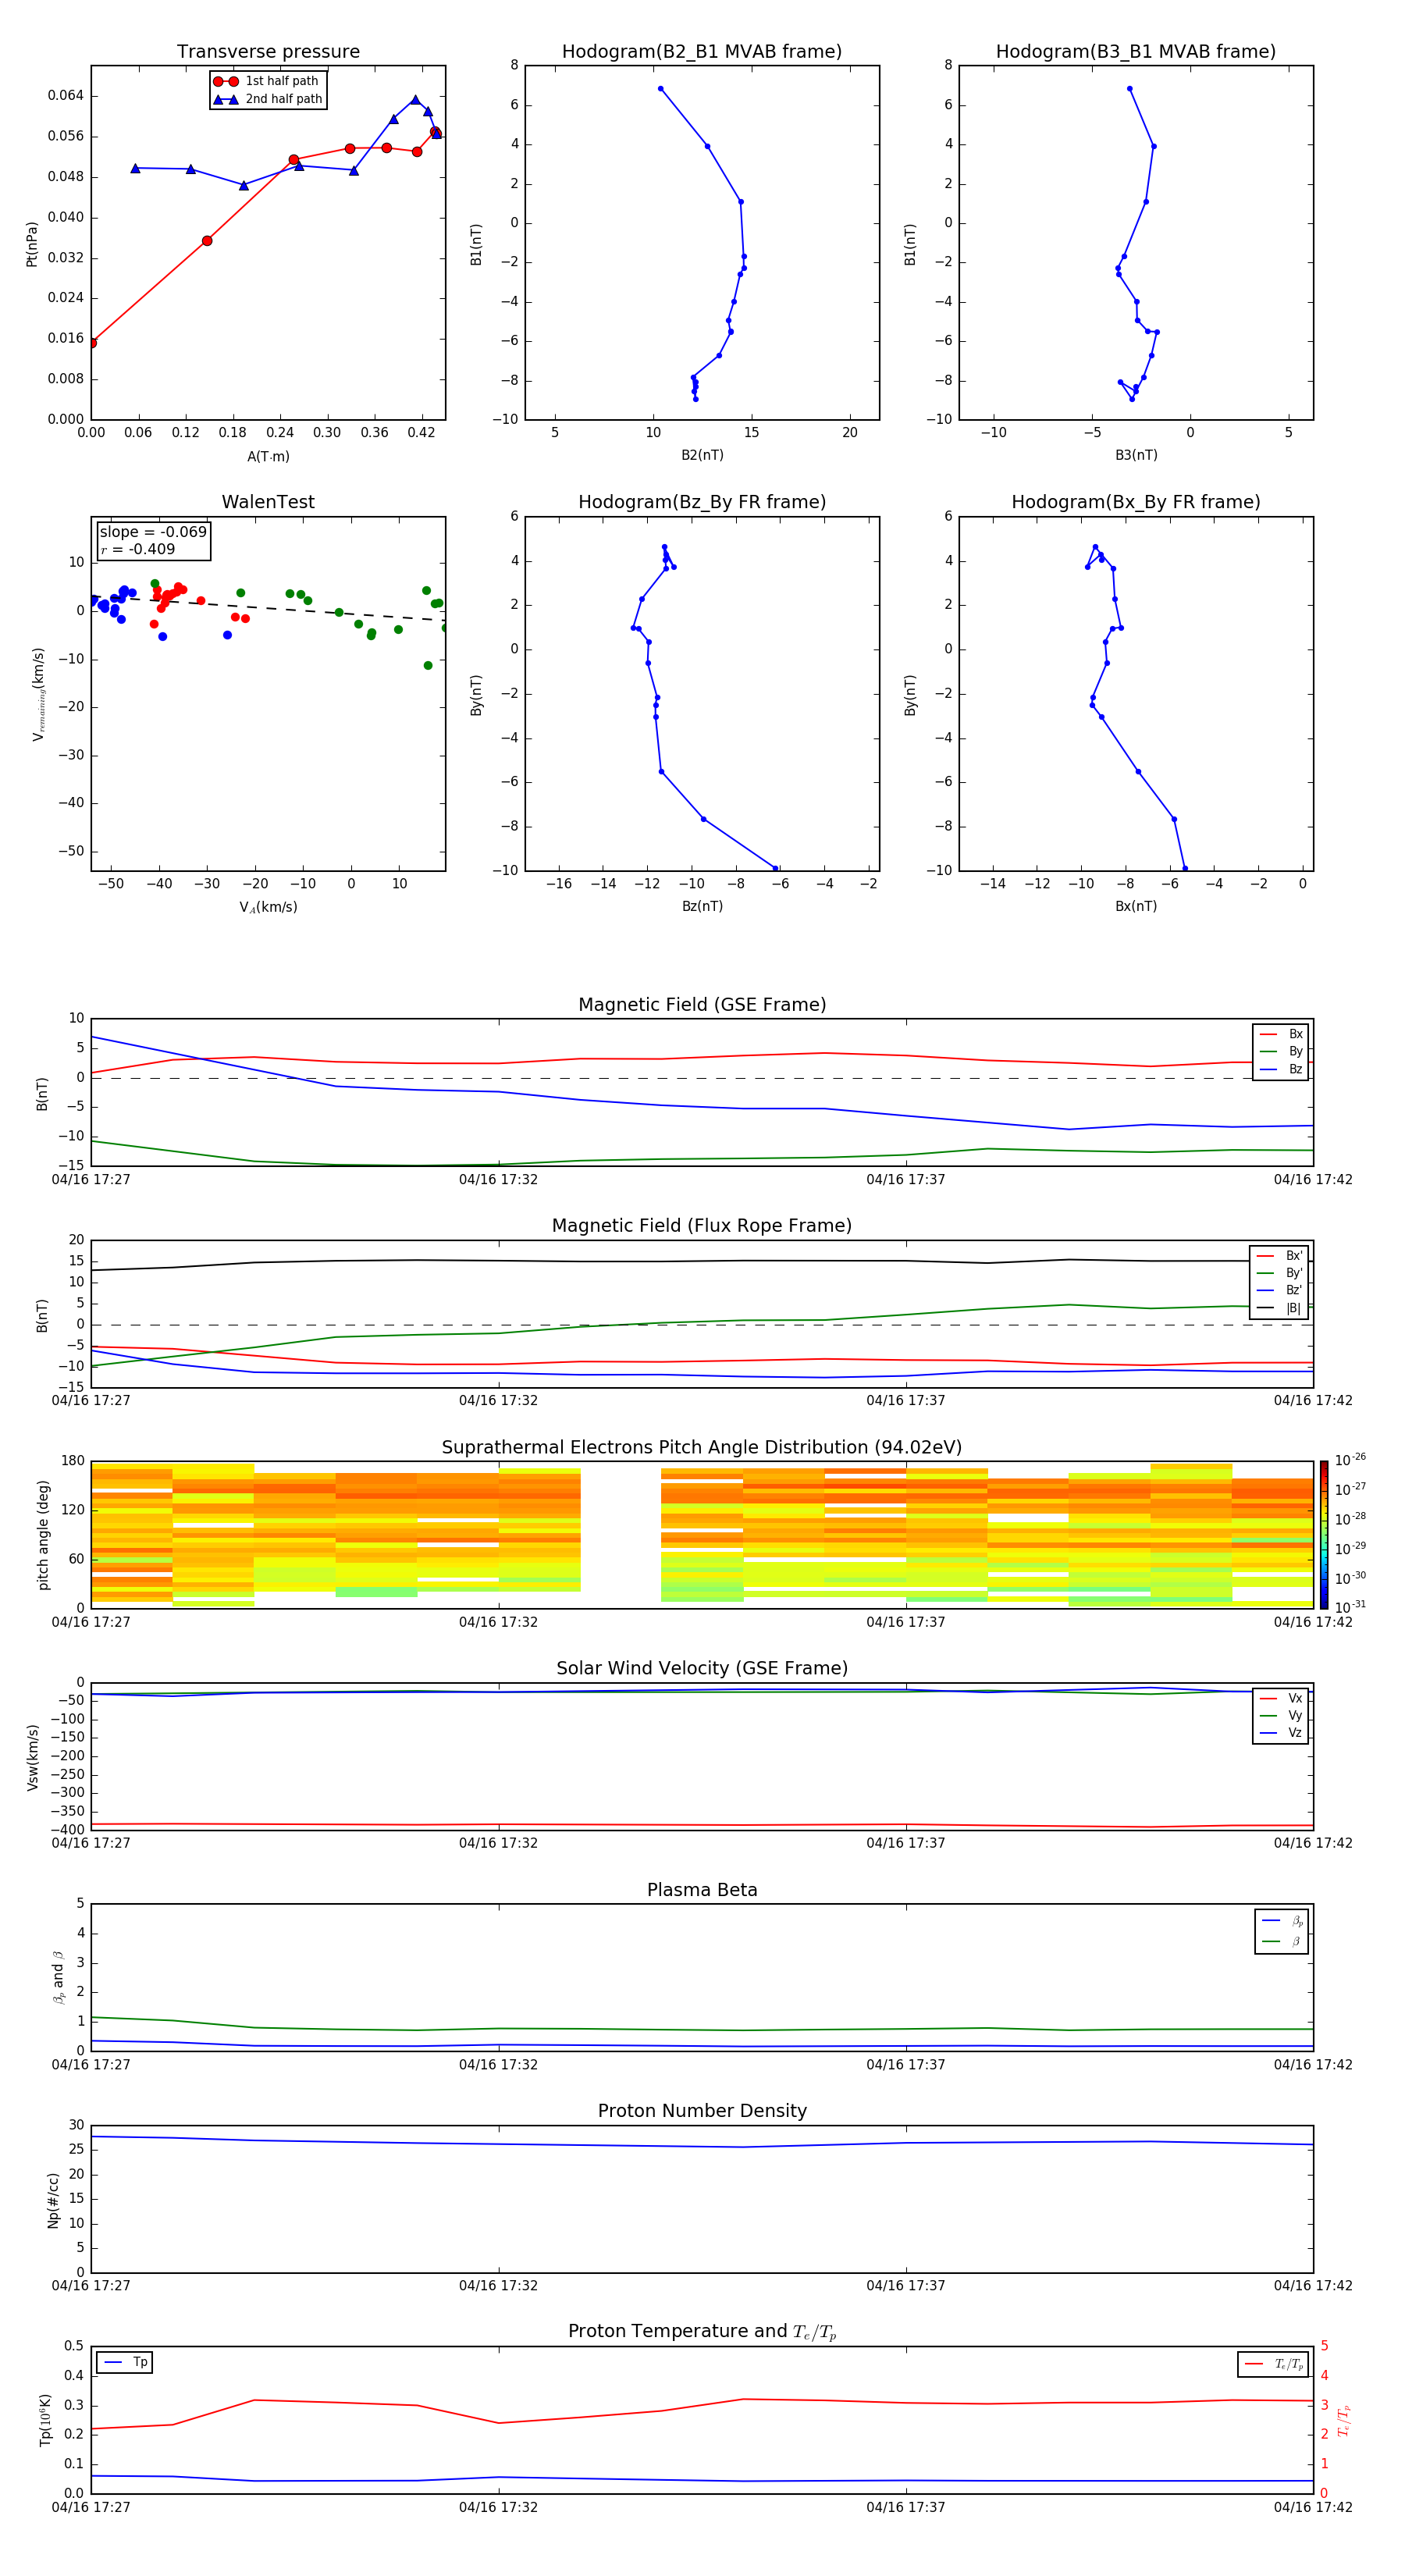Click the "Hodogram(B3_B1 MVAB frame)" title
The width and height of the screenshot is (1405, 2576).
click(x=1136, y=52)
